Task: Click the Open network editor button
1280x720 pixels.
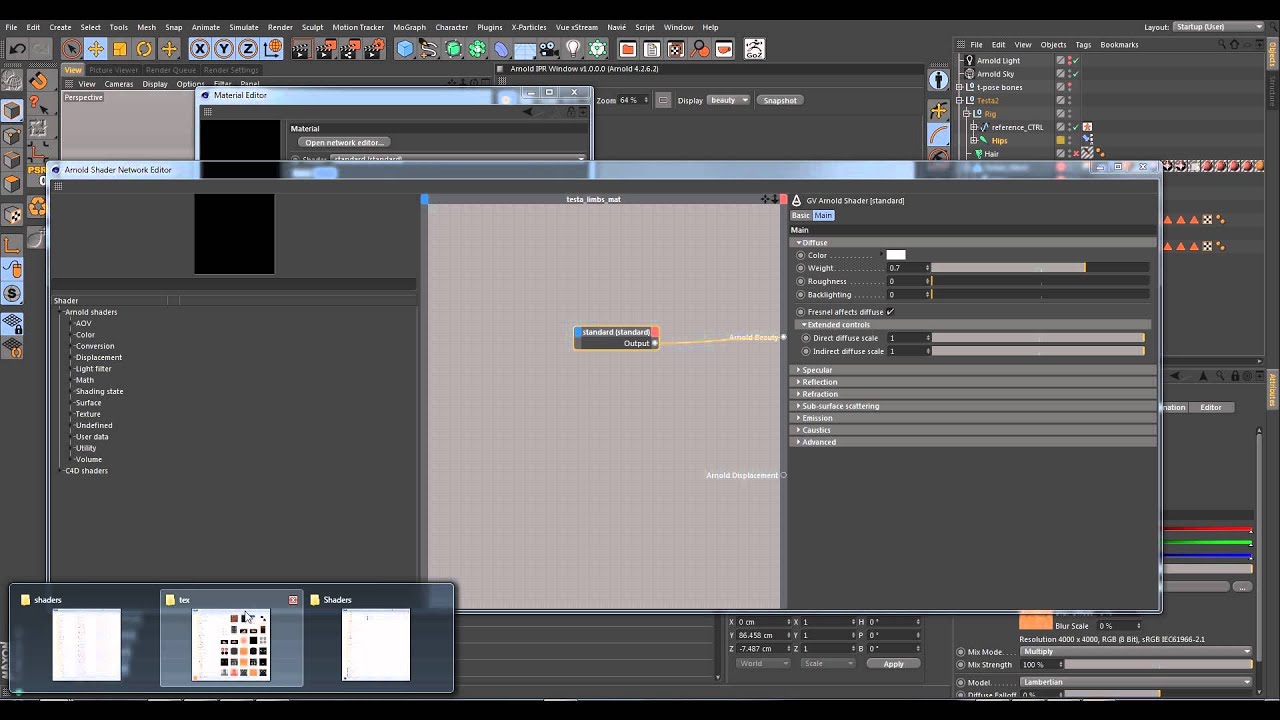Action: tap(343, 143)
